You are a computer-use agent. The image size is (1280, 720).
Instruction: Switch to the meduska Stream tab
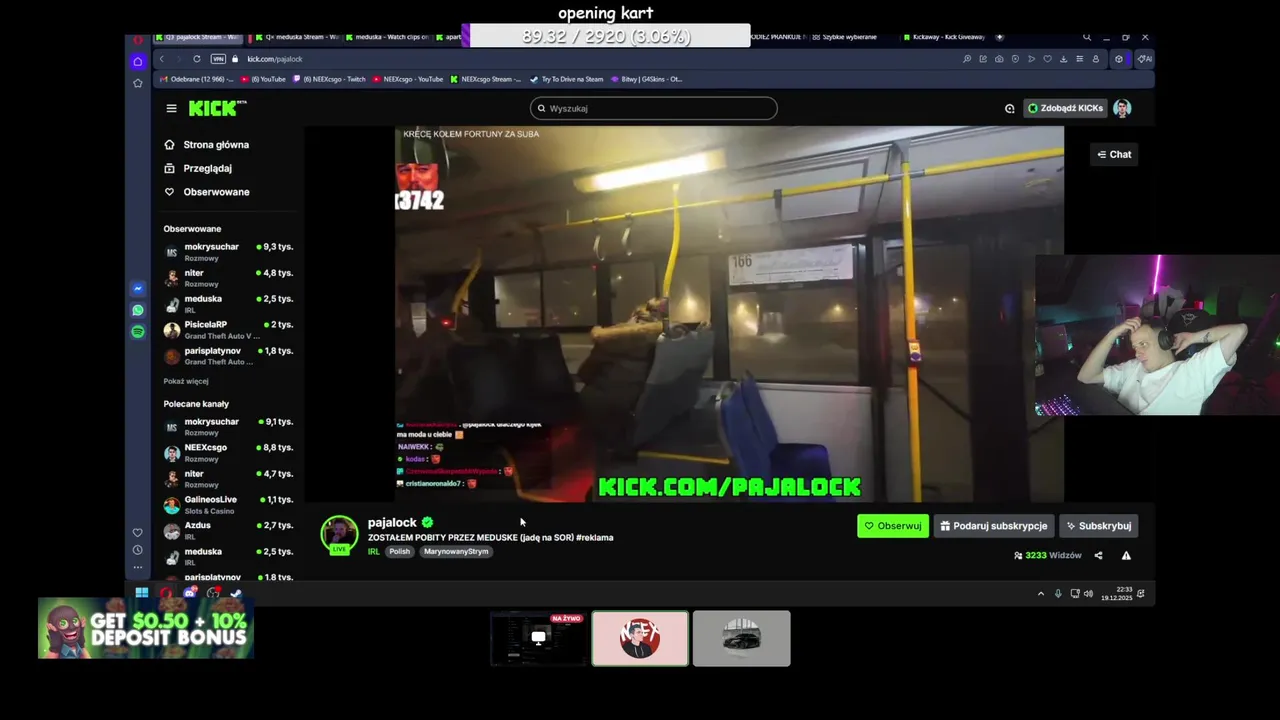[x=296, y=37]
